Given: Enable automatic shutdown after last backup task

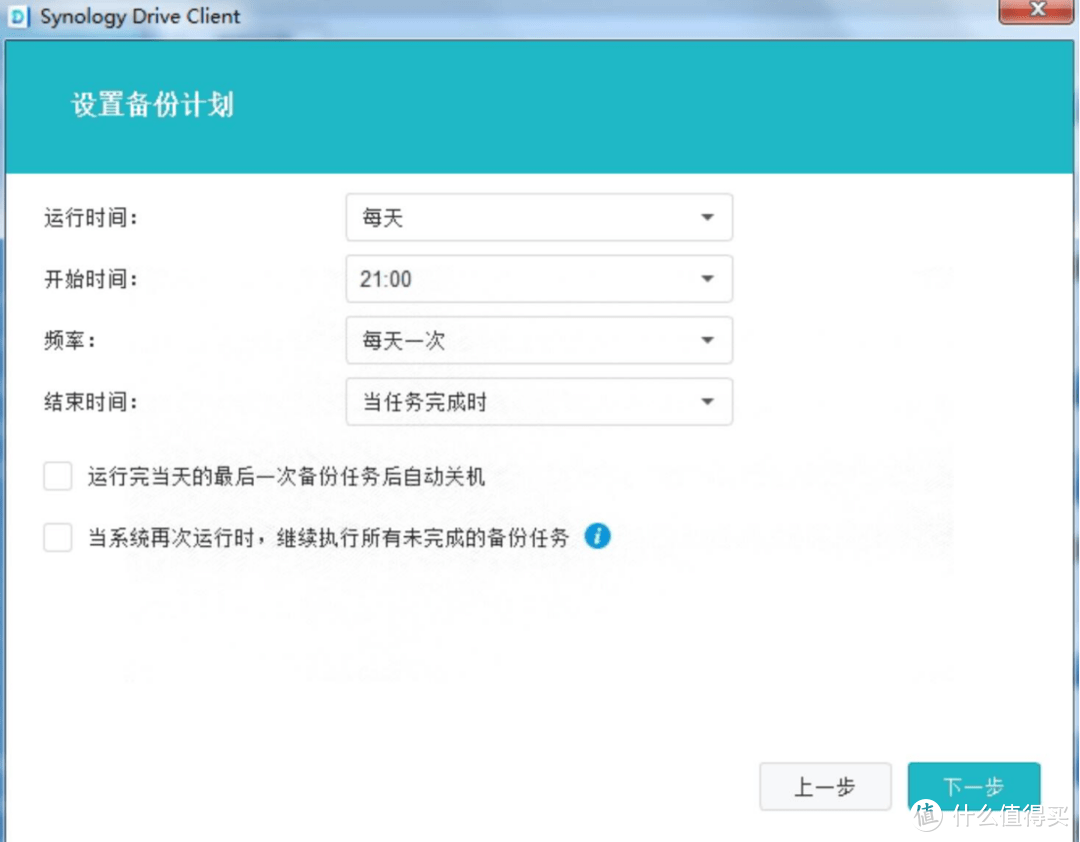Looking at the screenshot, I should [57, 476].
